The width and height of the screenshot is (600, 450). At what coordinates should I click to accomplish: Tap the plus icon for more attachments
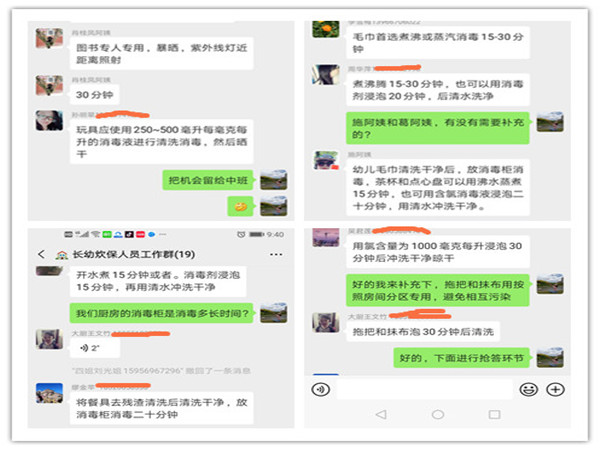coord(555,390)
